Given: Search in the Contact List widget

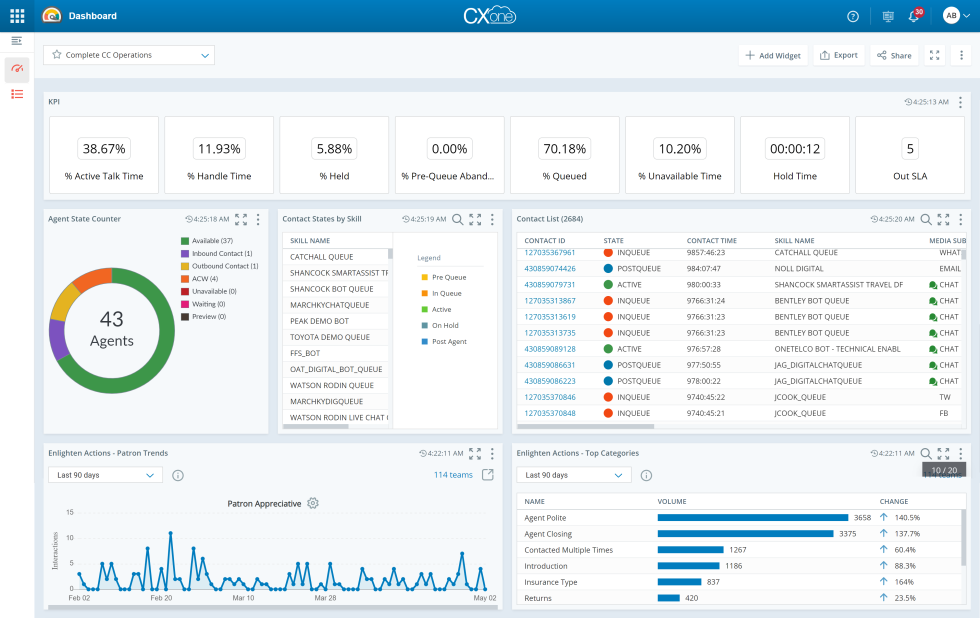Looking at the screenshot, I should [x=926, y=219].
